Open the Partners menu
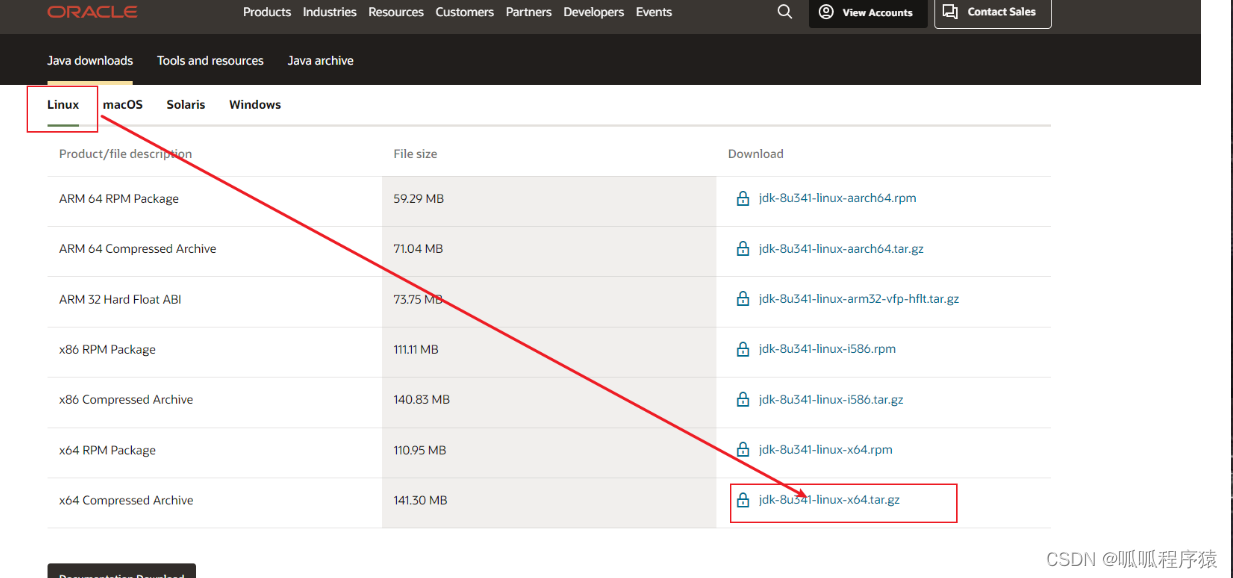The height and width of the screenshot is (578, 1233). click(529, 12)
